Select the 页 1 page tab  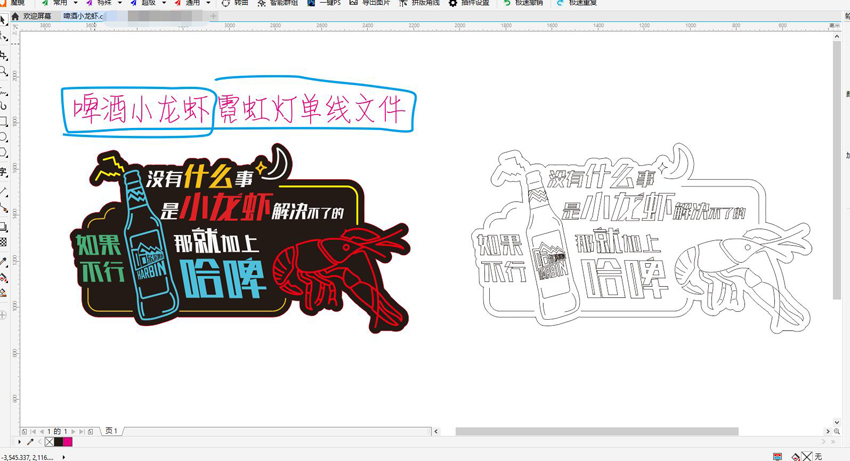[112, 431]
